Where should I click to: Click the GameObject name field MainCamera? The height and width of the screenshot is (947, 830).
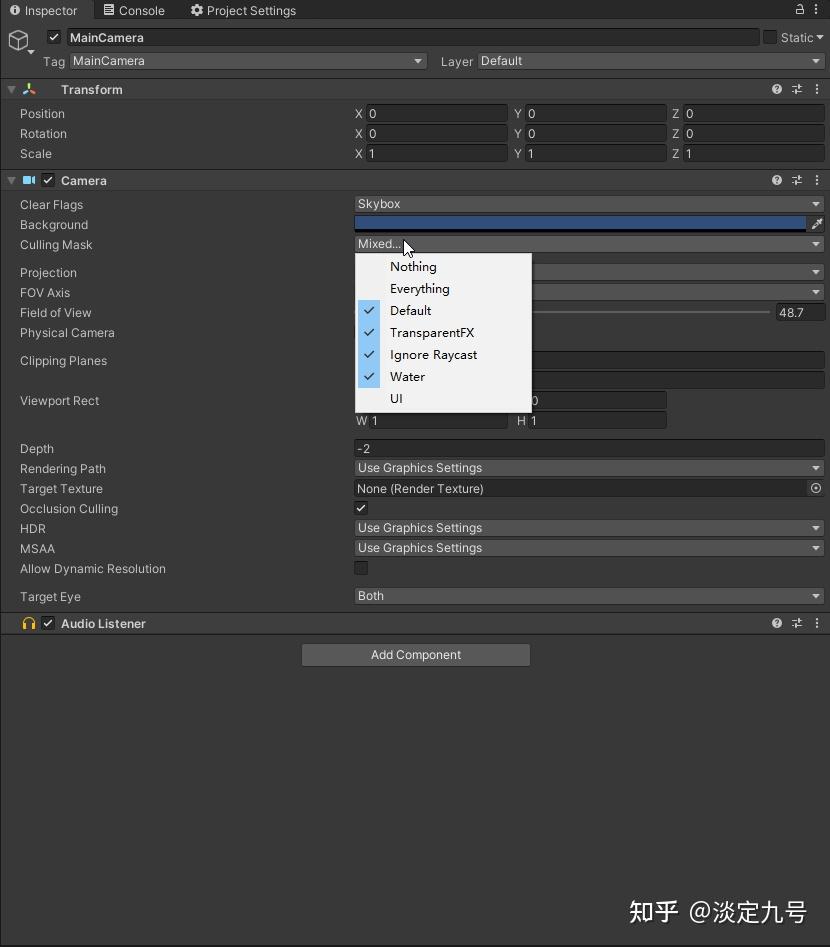(413, 37)
